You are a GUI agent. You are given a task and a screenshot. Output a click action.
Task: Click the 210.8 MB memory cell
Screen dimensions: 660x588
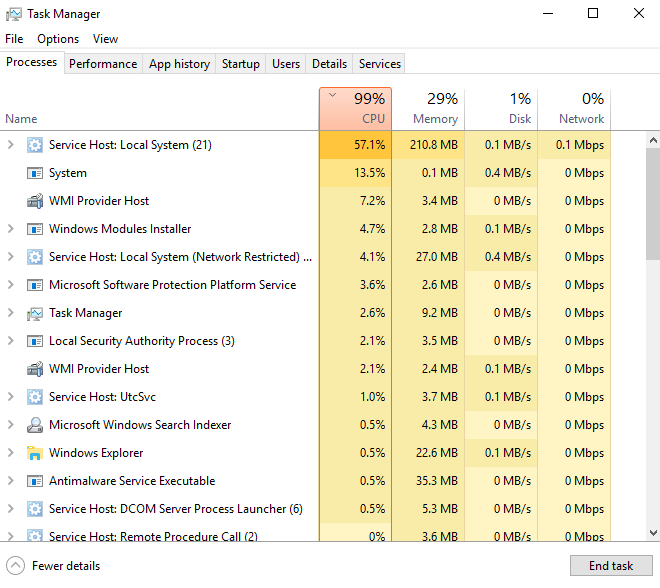428,145
